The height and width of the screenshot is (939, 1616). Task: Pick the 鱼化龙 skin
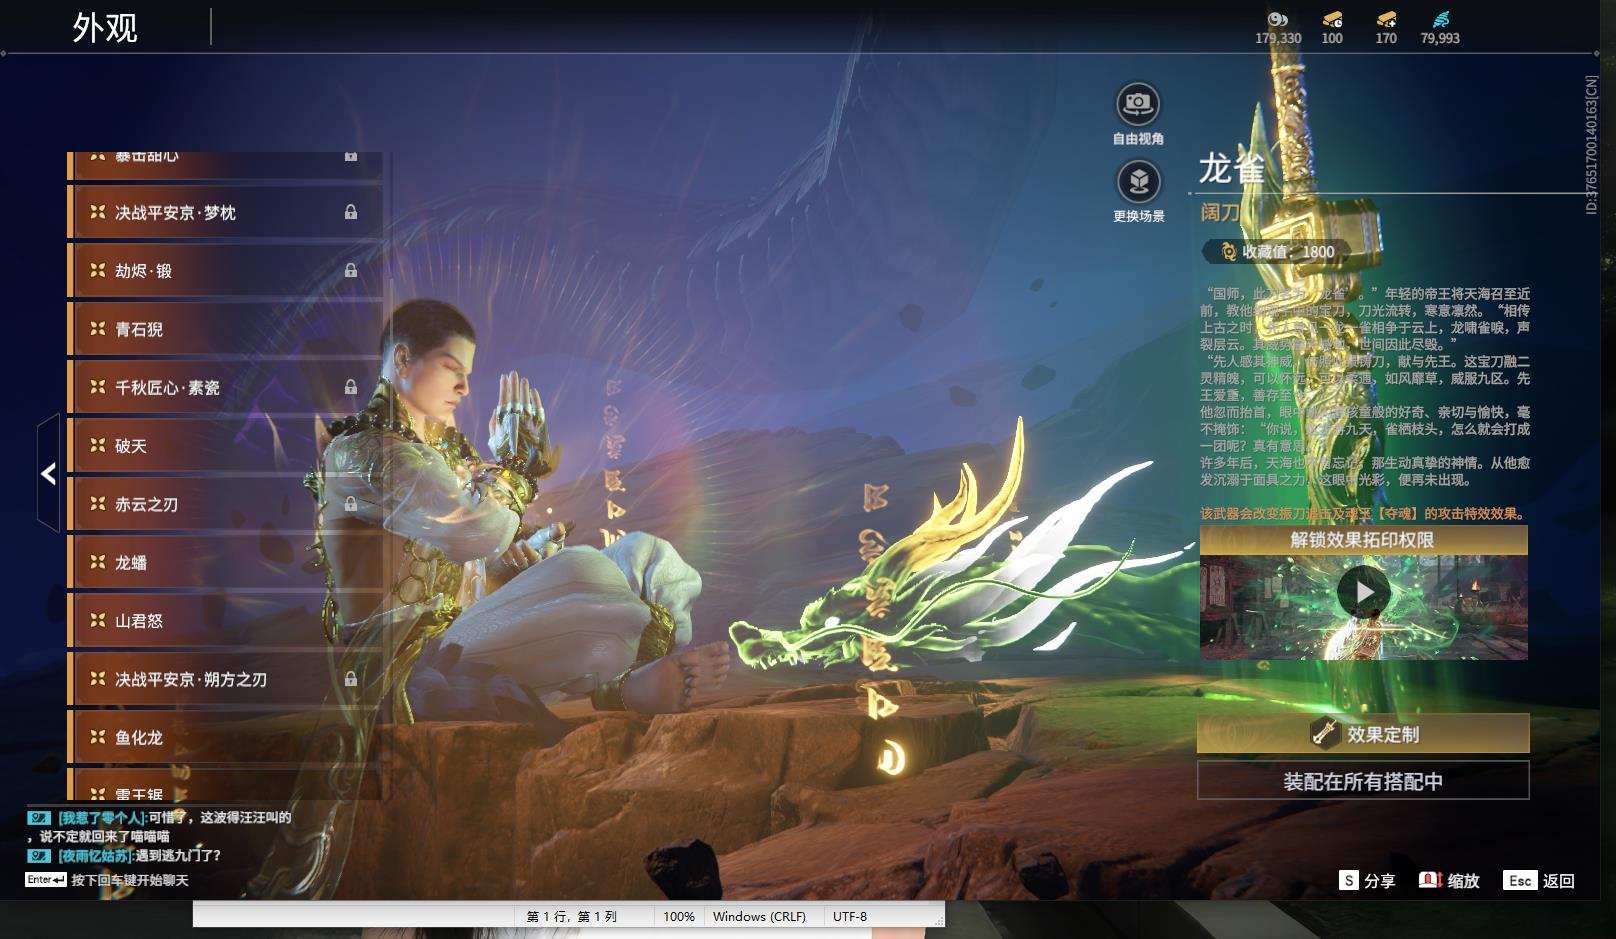[x=225, y=737]
